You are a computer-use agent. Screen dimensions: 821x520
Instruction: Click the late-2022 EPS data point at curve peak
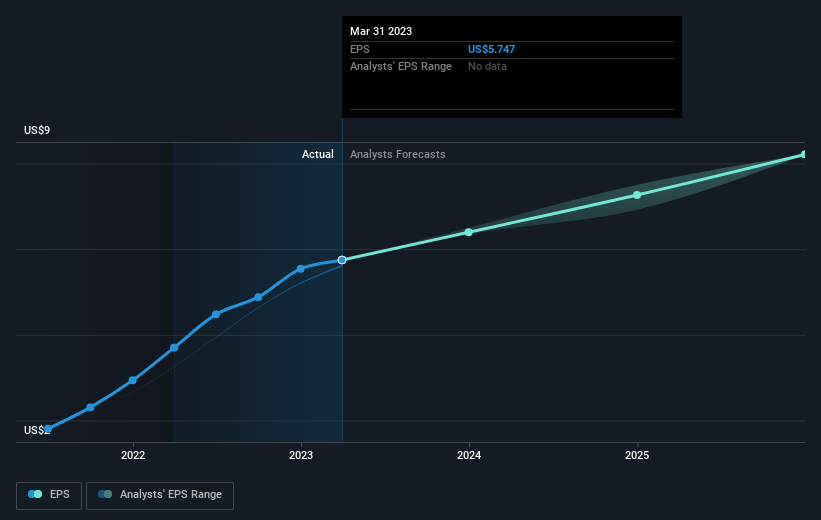coord(301,269)
